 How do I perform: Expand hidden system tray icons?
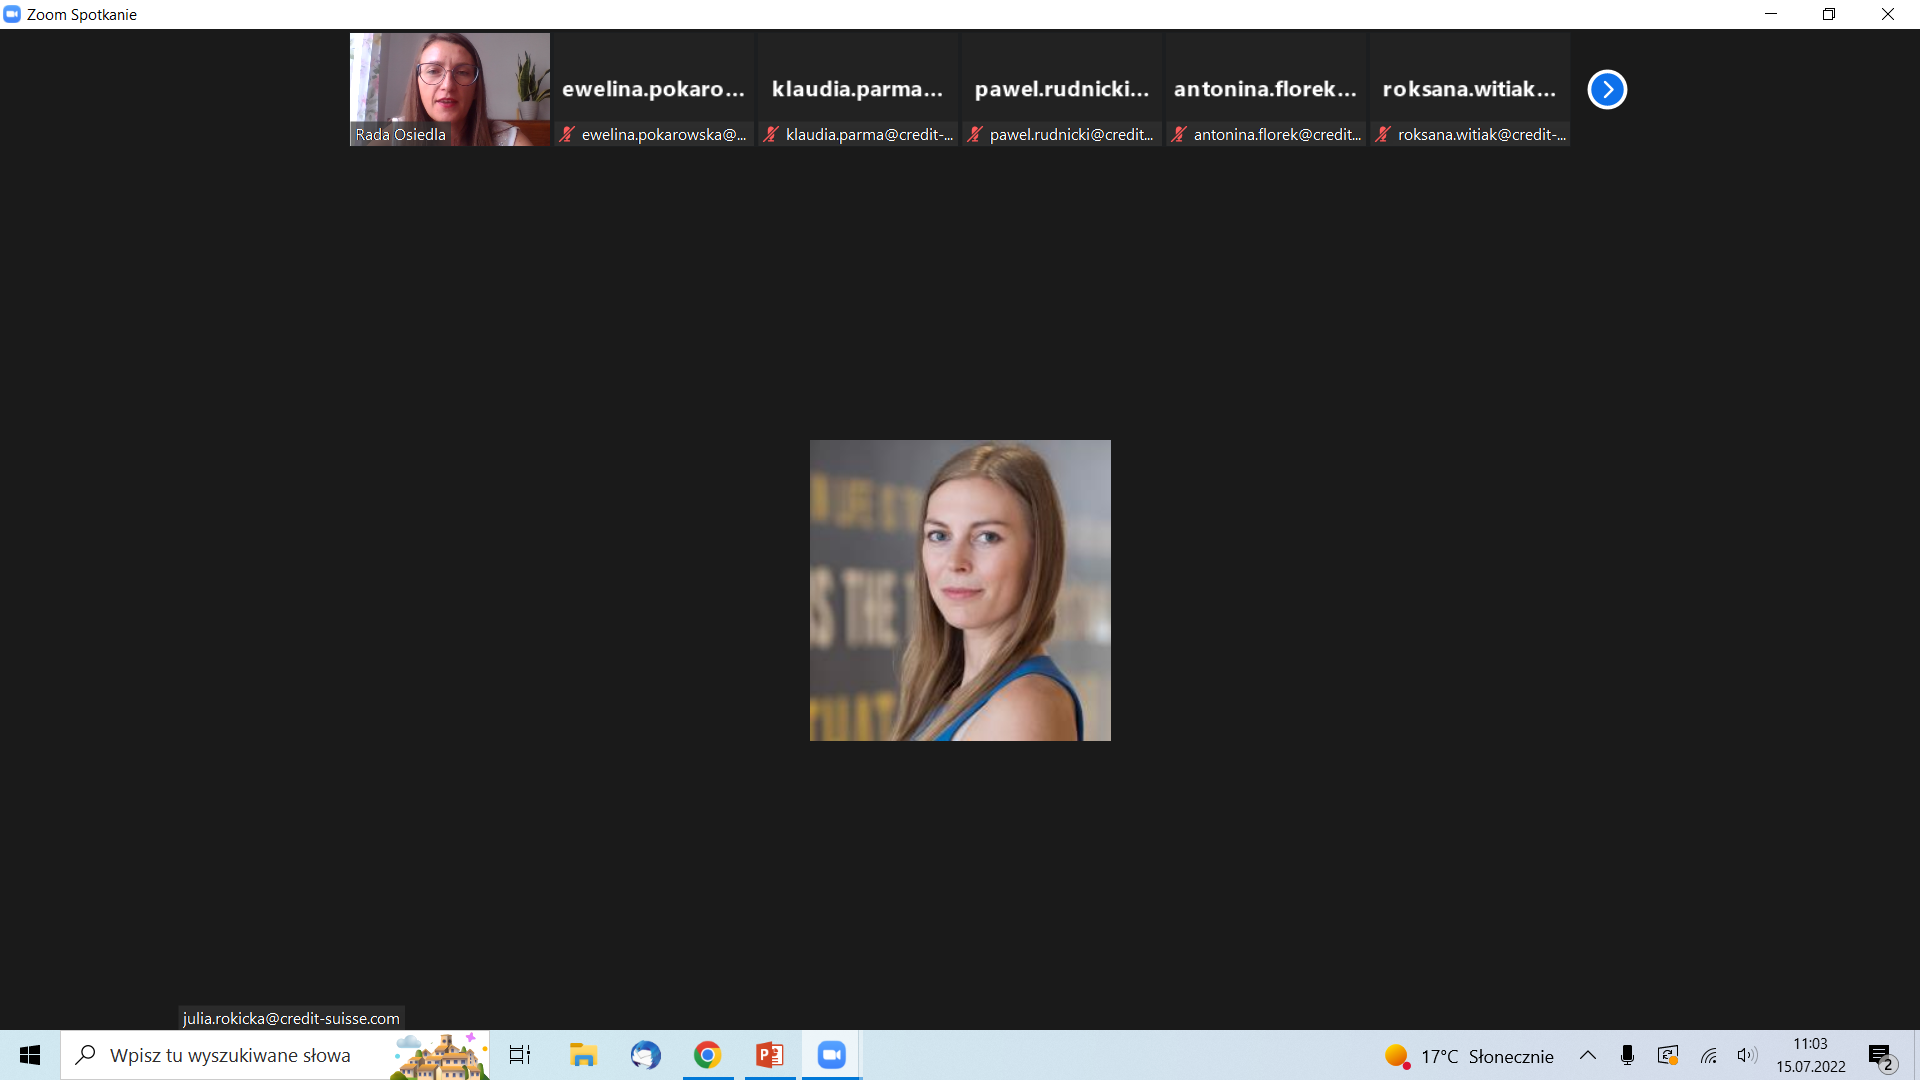[x=1587, y=1055]
